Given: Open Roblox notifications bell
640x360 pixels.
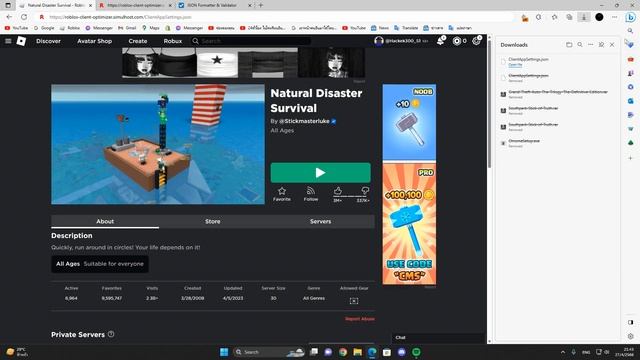Looking at the screenshot, I should pos(441,41).
